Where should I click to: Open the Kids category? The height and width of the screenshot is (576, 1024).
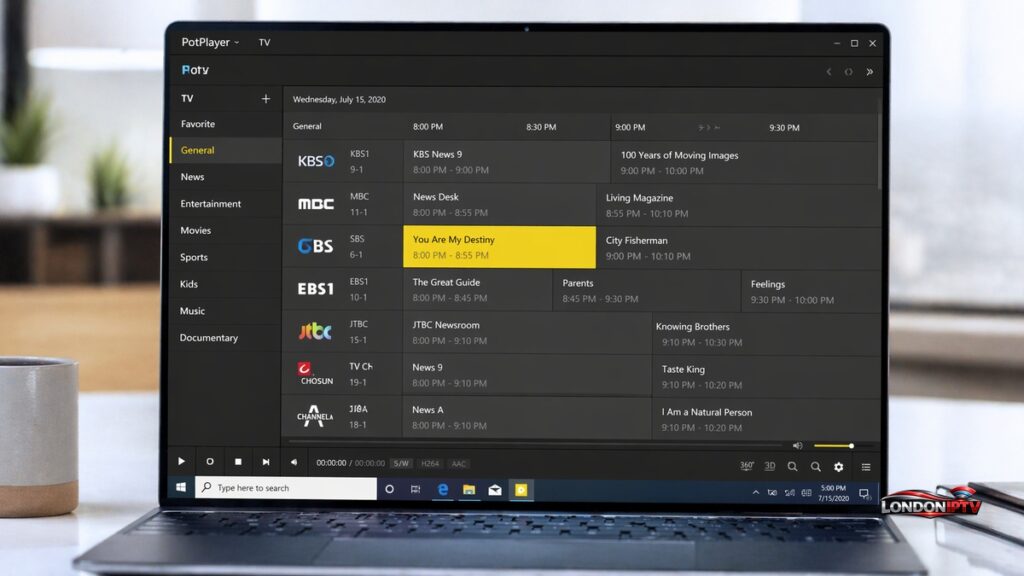[x=225, y=284]
